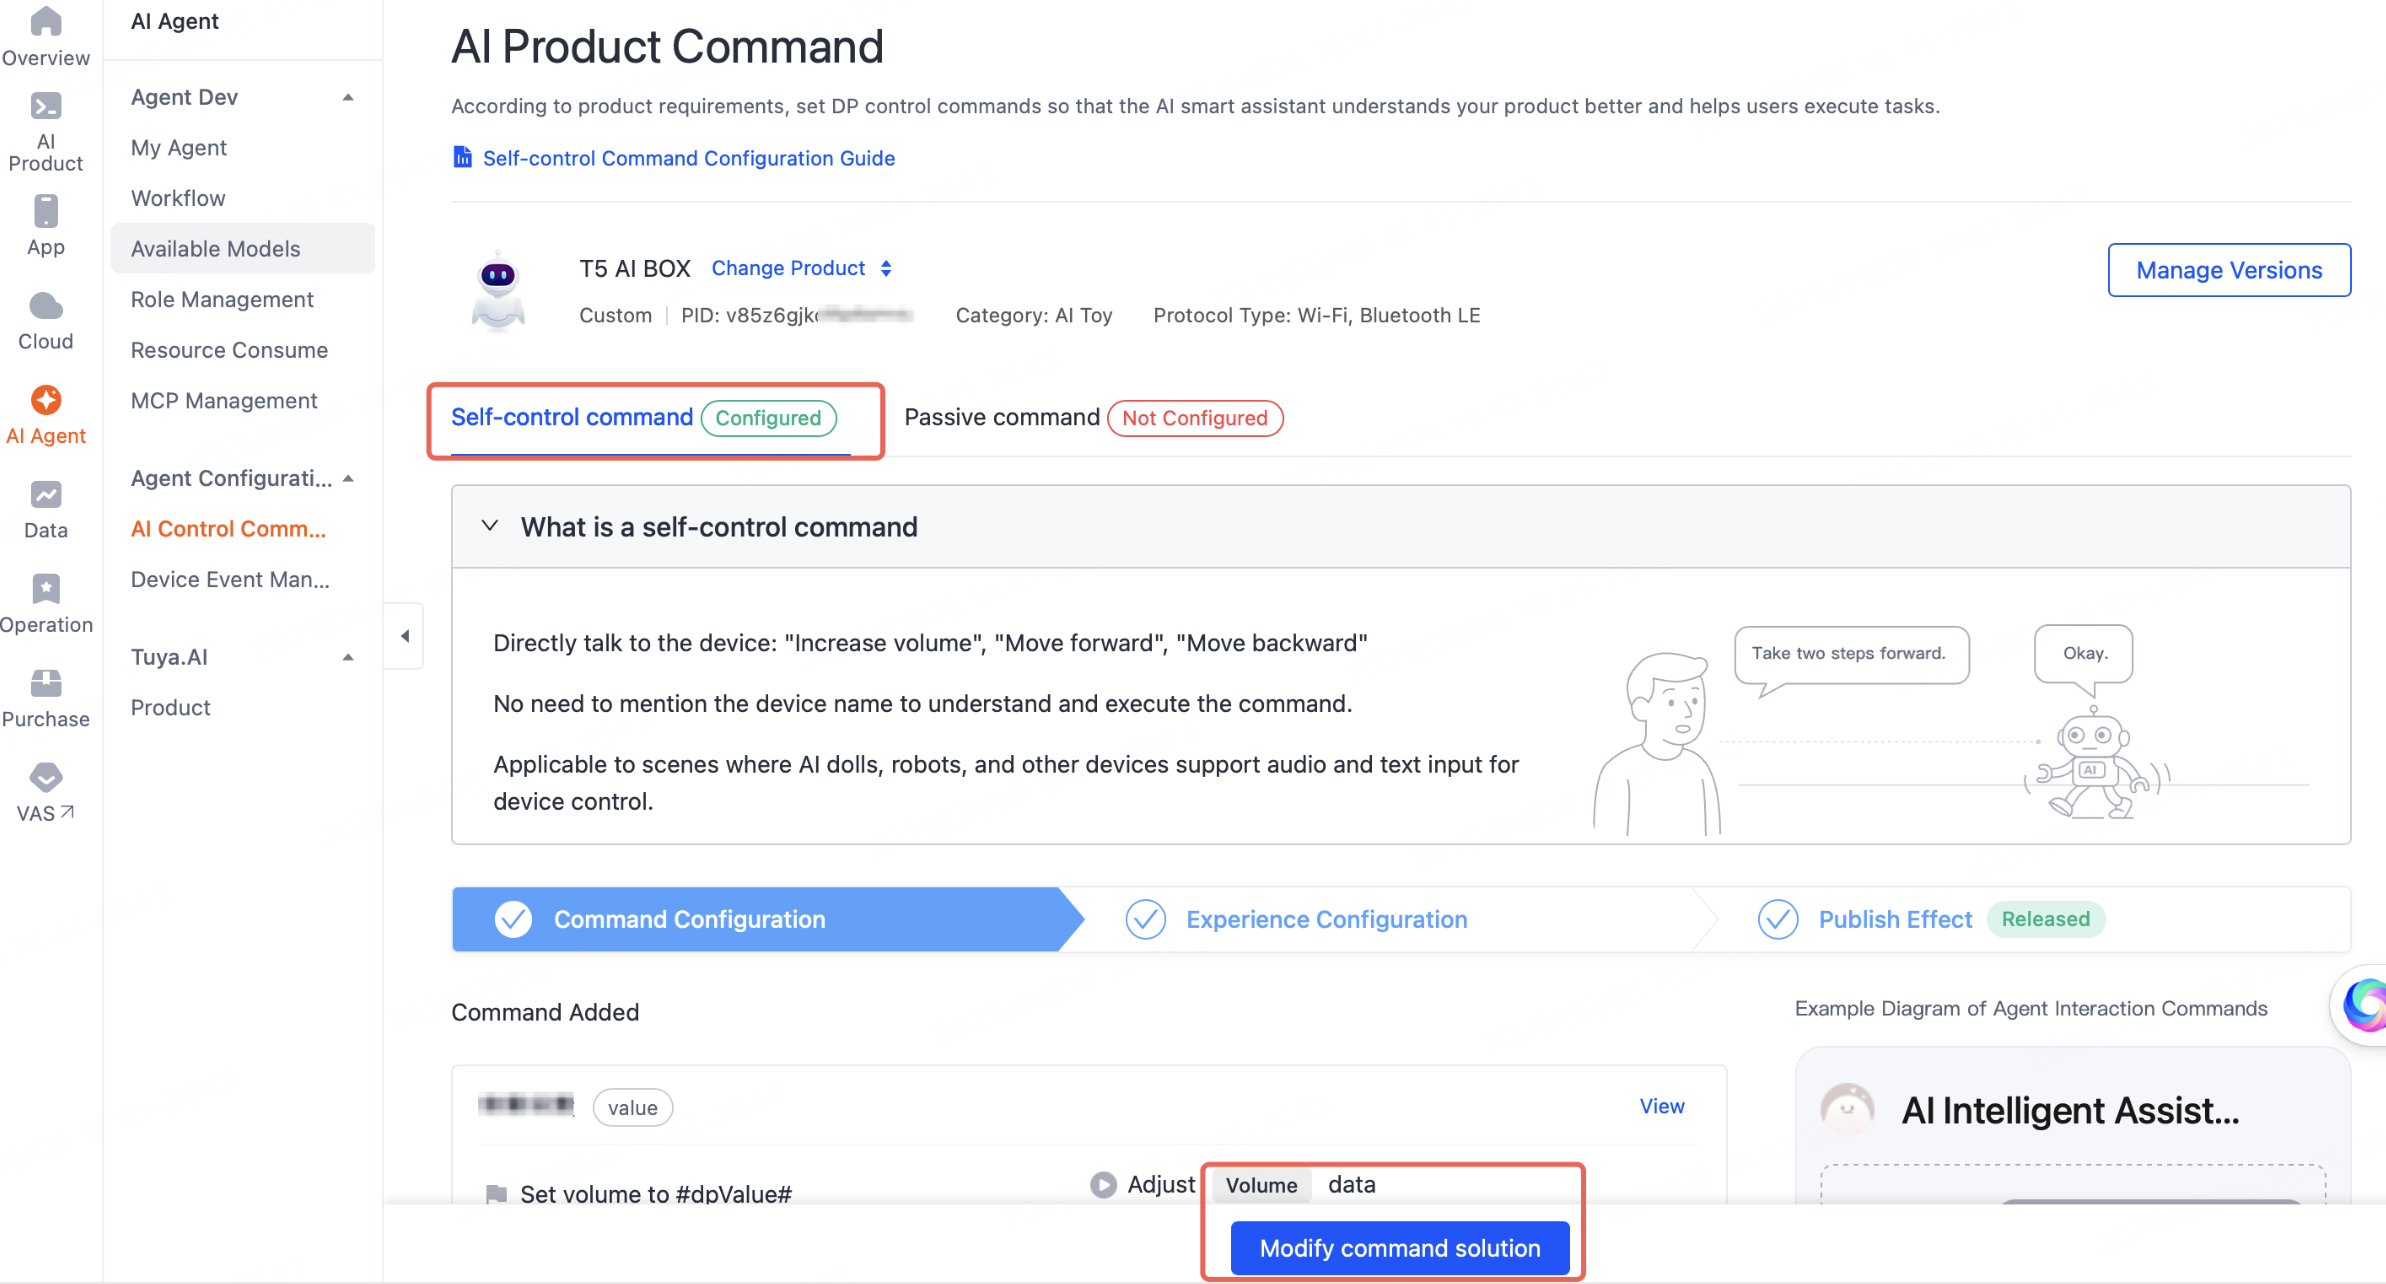Open the AI Product terminal icon
2386x1284 pixels.
[x=46, y=106]
